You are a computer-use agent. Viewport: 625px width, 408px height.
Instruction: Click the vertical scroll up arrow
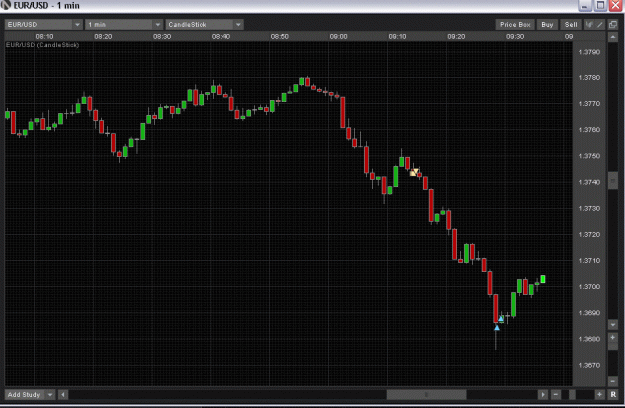pyautogui.click(x=613, y=37)
